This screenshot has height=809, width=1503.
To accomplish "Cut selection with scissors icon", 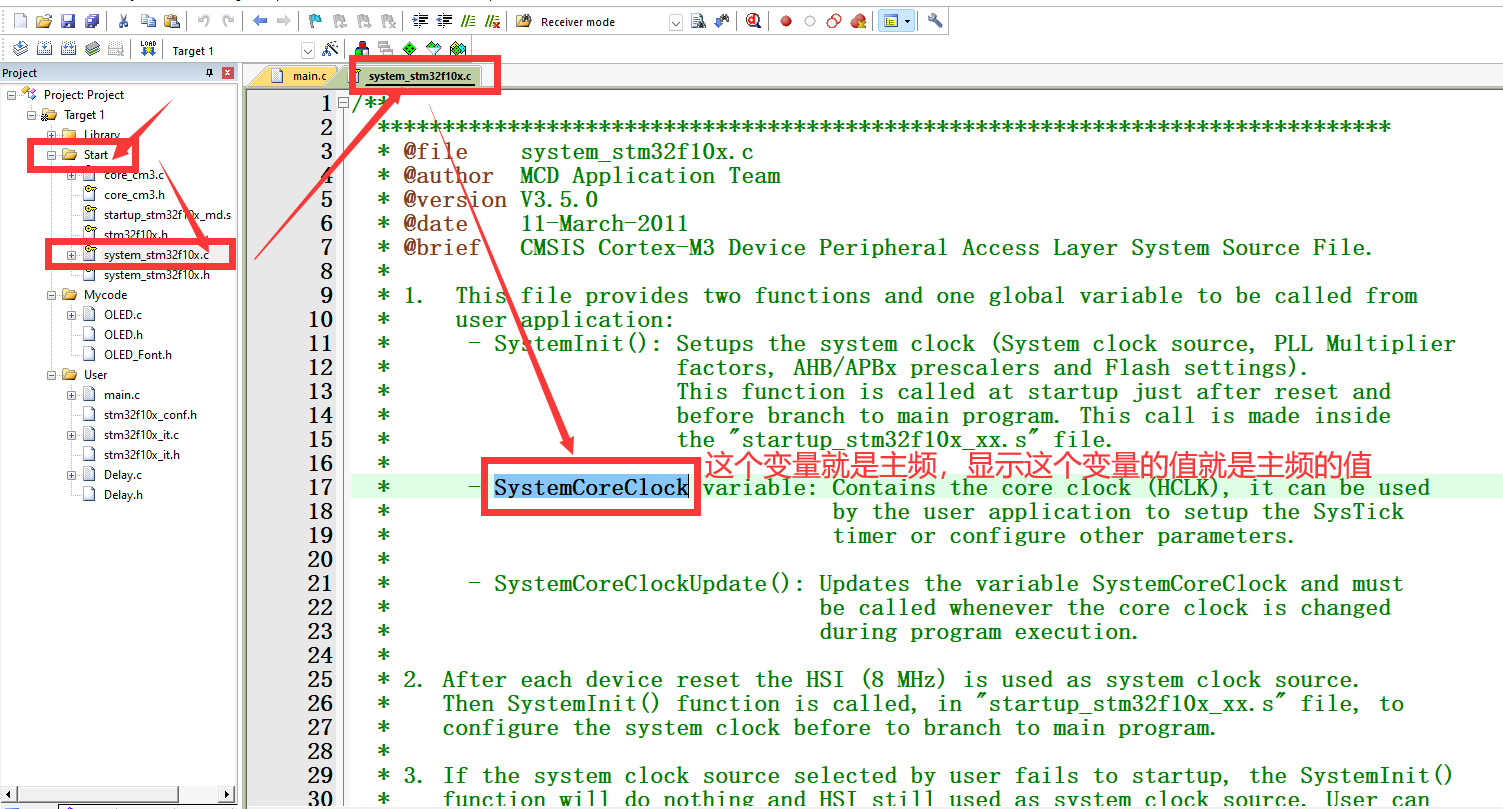I will click(x=123, y=21).
